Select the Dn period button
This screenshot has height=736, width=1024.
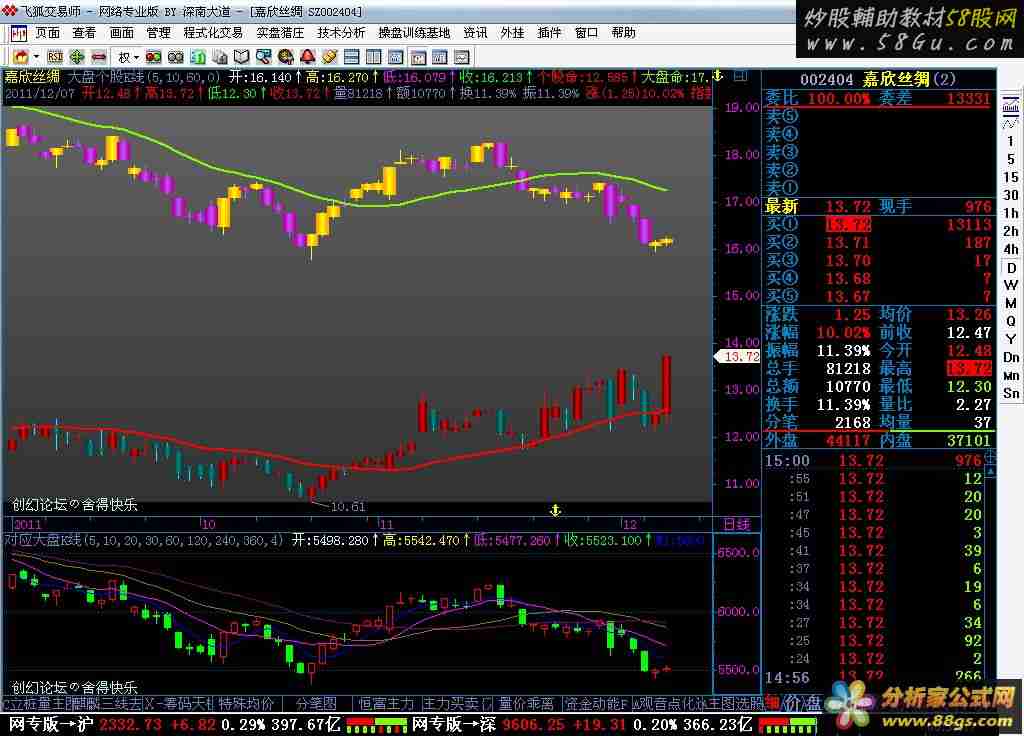[x=1011, y=357]
